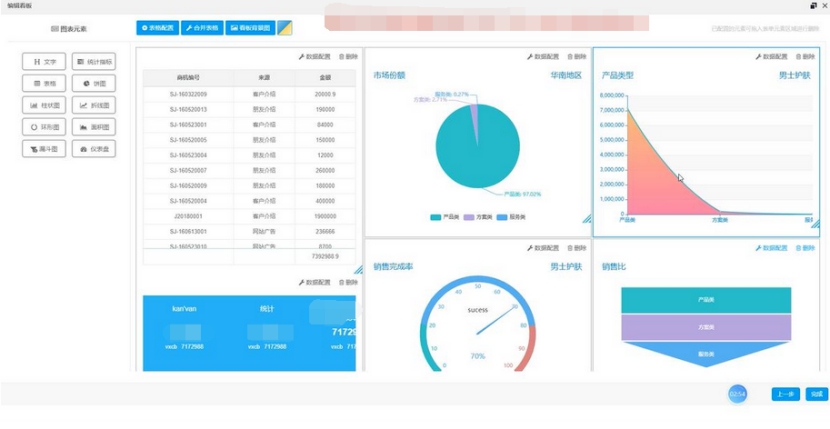Delete the table panel
830x429 pixels.
pos(348,57)
